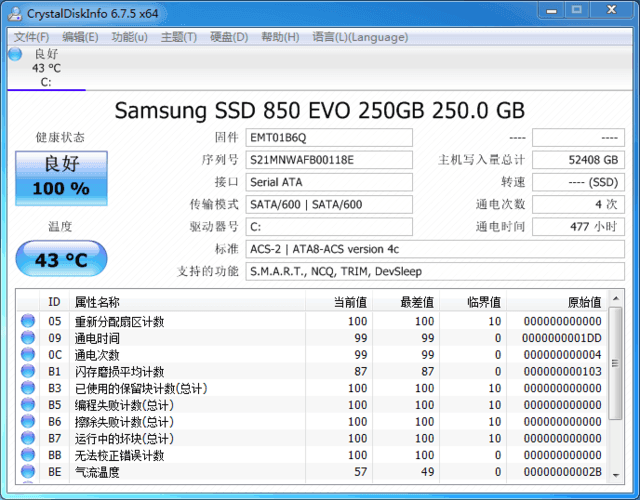The width and height of the screenshot is (640, 500).
Task: Click the 43 °C temperature button
Action: [61, 259]
